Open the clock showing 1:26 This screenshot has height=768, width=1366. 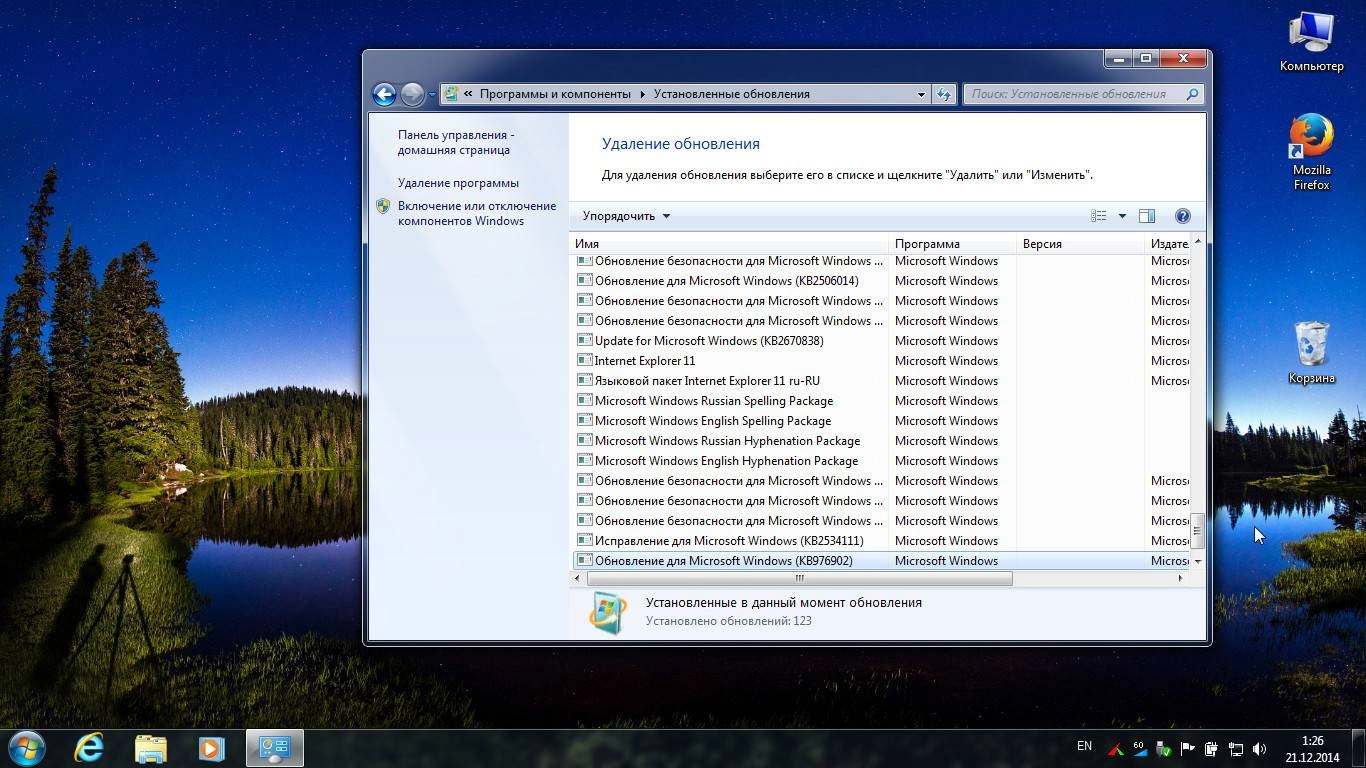tap(1312, 749)
